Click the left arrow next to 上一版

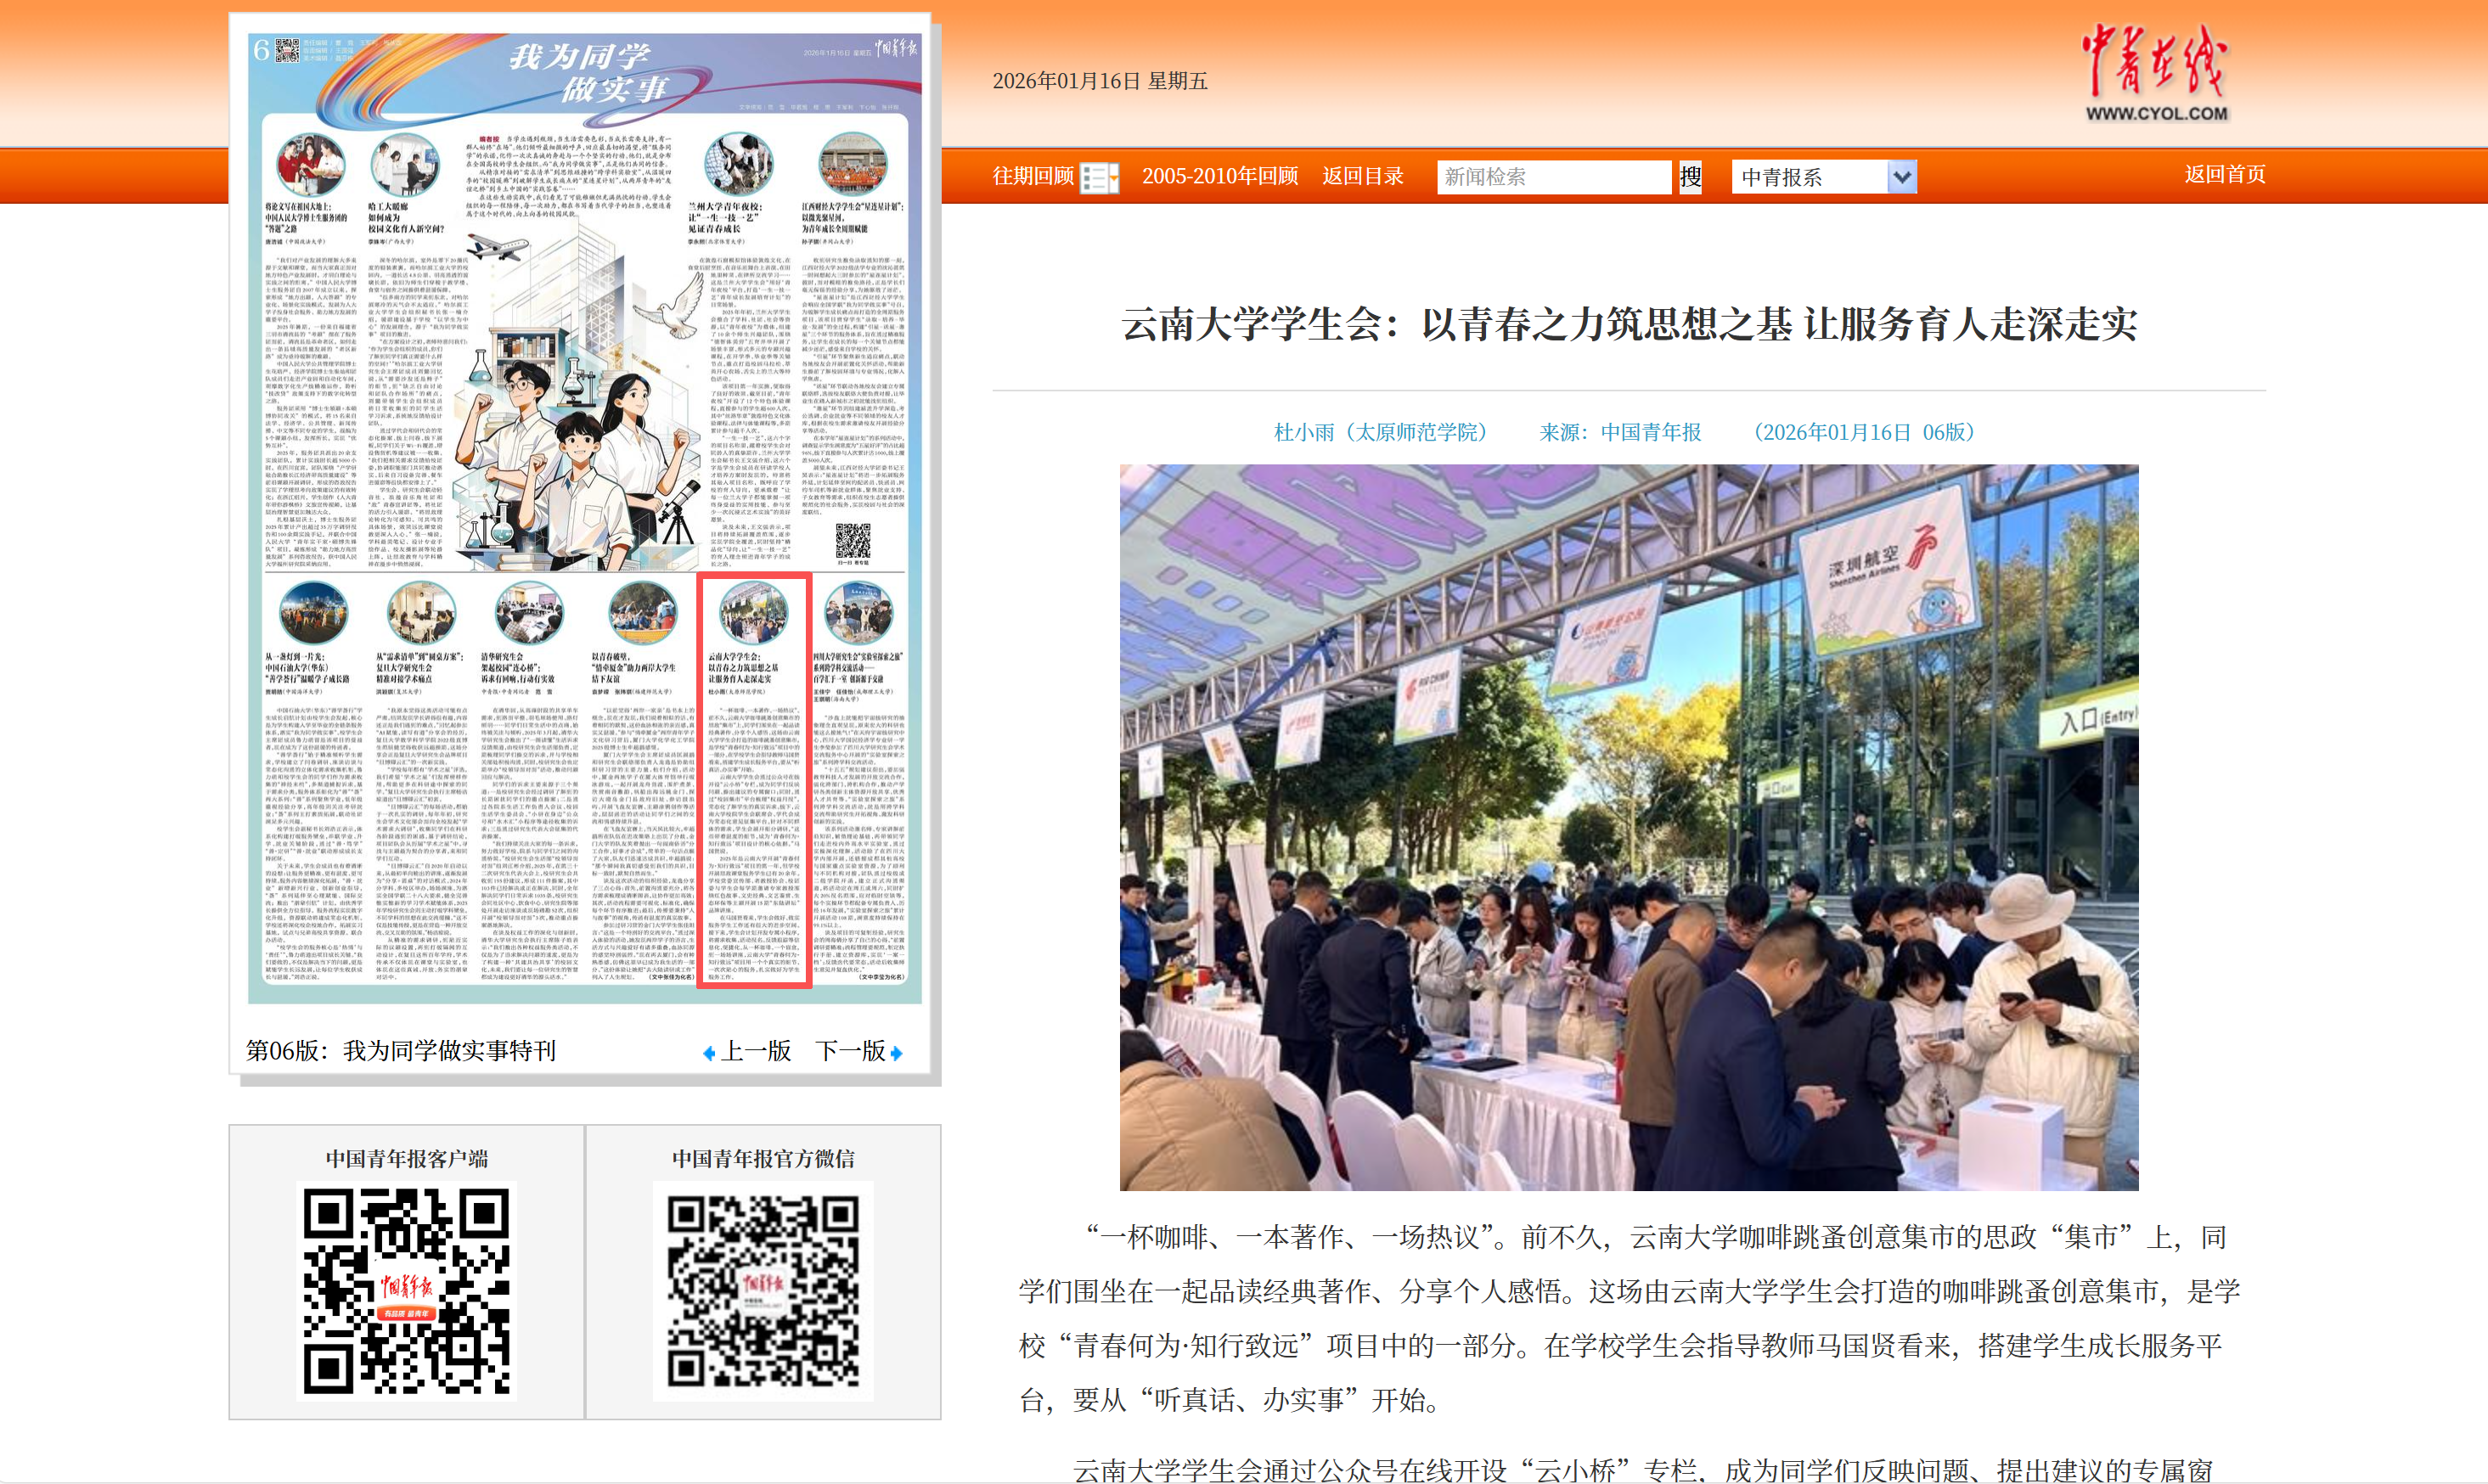709,1053
